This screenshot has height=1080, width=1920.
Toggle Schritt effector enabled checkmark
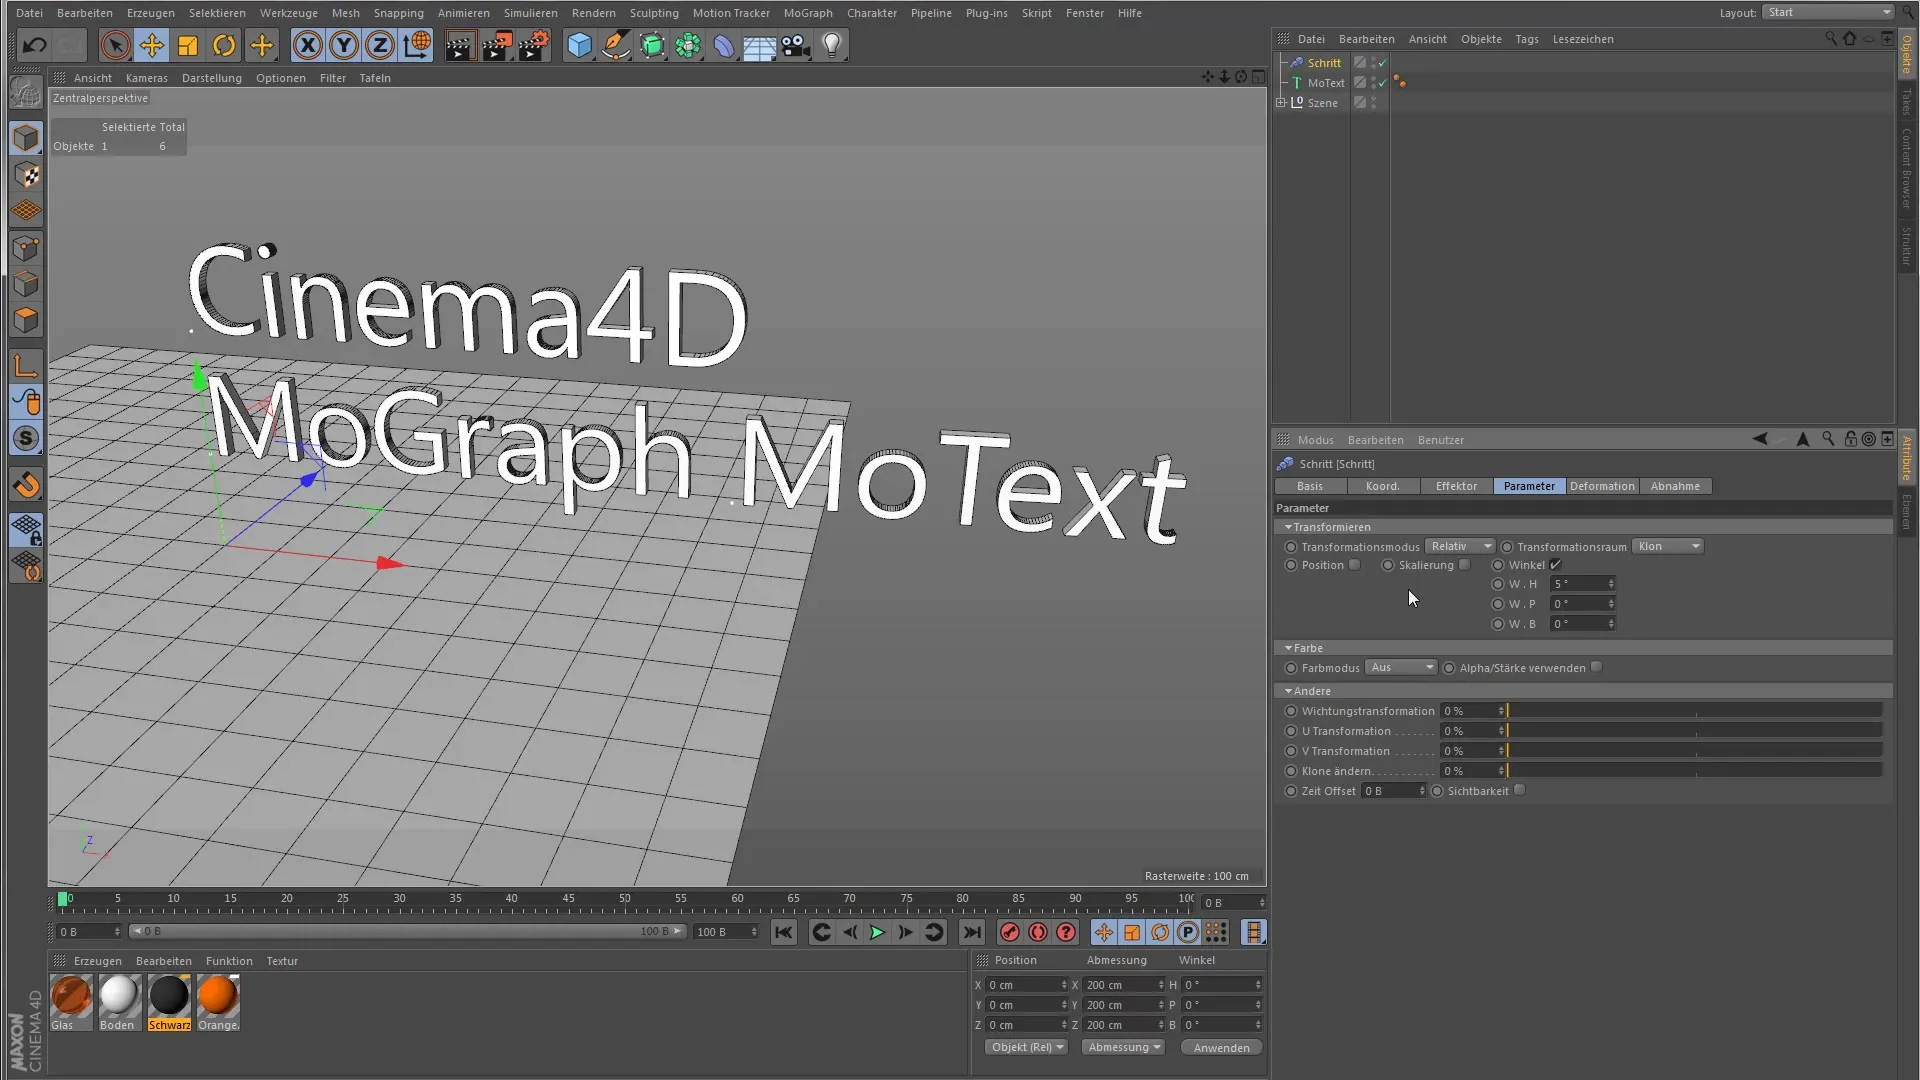click(1383, 62)
